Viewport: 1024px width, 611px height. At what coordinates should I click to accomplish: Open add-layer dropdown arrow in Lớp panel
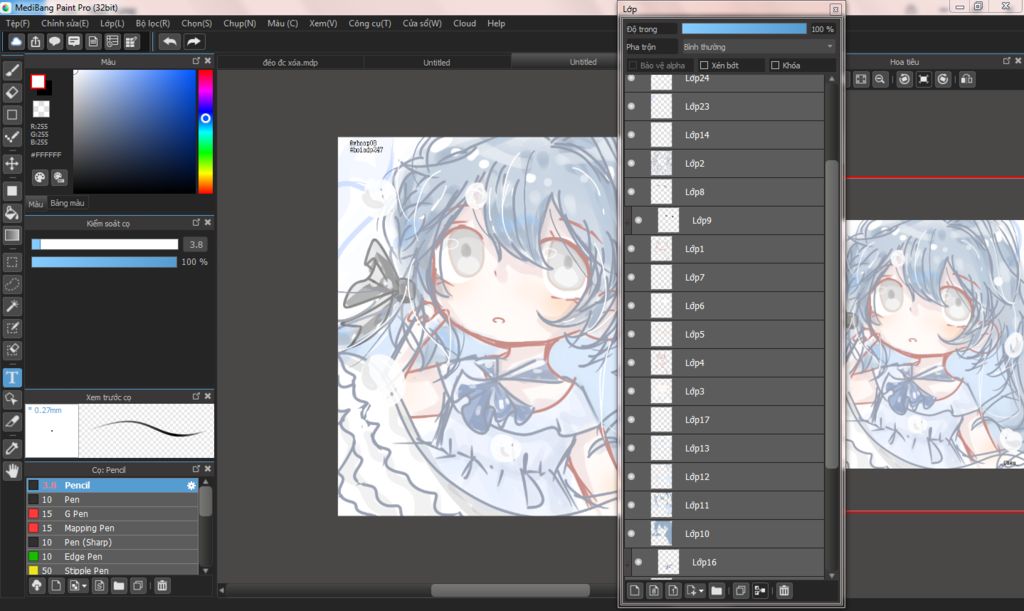(701, 591)
